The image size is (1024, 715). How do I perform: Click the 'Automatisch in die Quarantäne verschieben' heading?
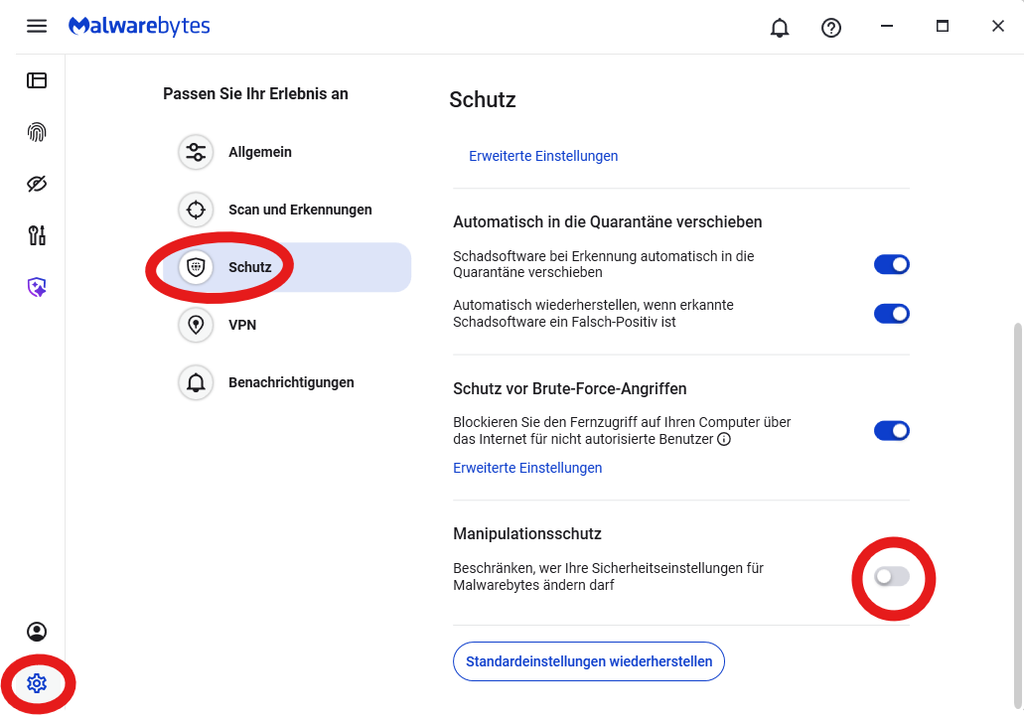coord(607,222)
